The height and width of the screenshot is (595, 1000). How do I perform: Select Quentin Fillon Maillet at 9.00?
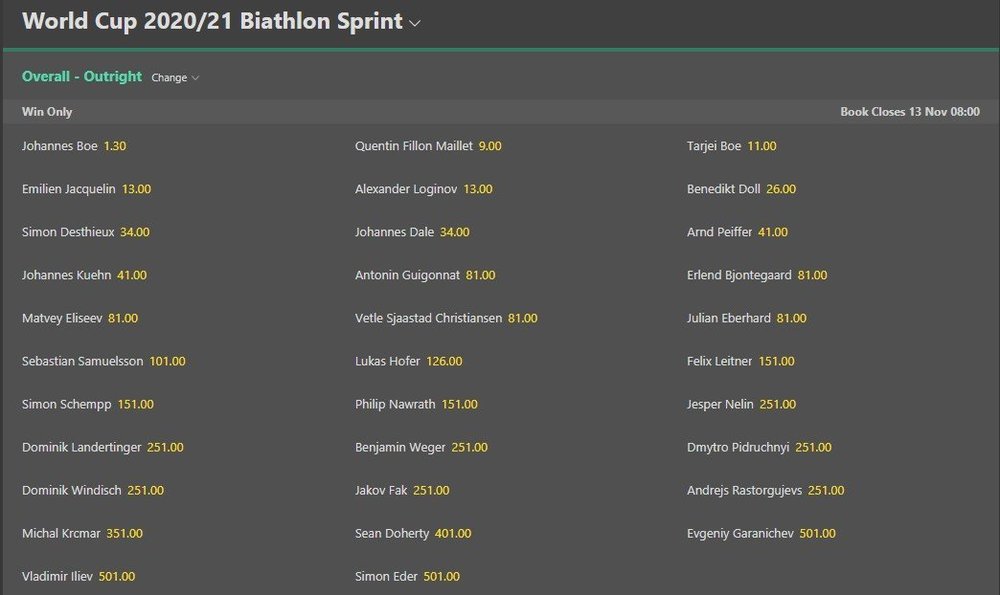click(x=428, y=146)
